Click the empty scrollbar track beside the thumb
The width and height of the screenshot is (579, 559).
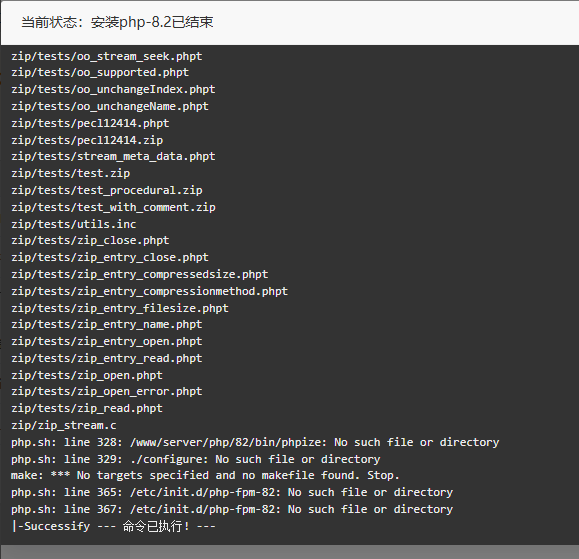[354, 552]
